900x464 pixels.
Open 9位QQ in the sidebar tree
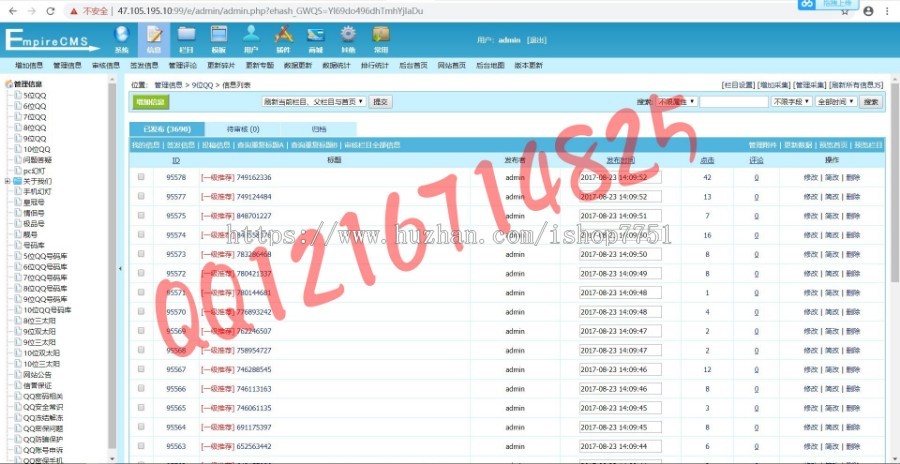35,138
